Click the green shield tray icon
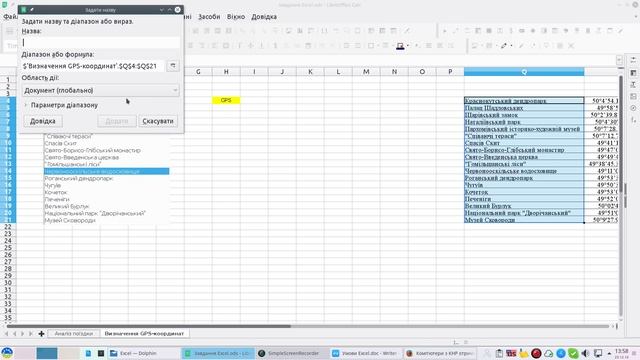 point(573,353)
